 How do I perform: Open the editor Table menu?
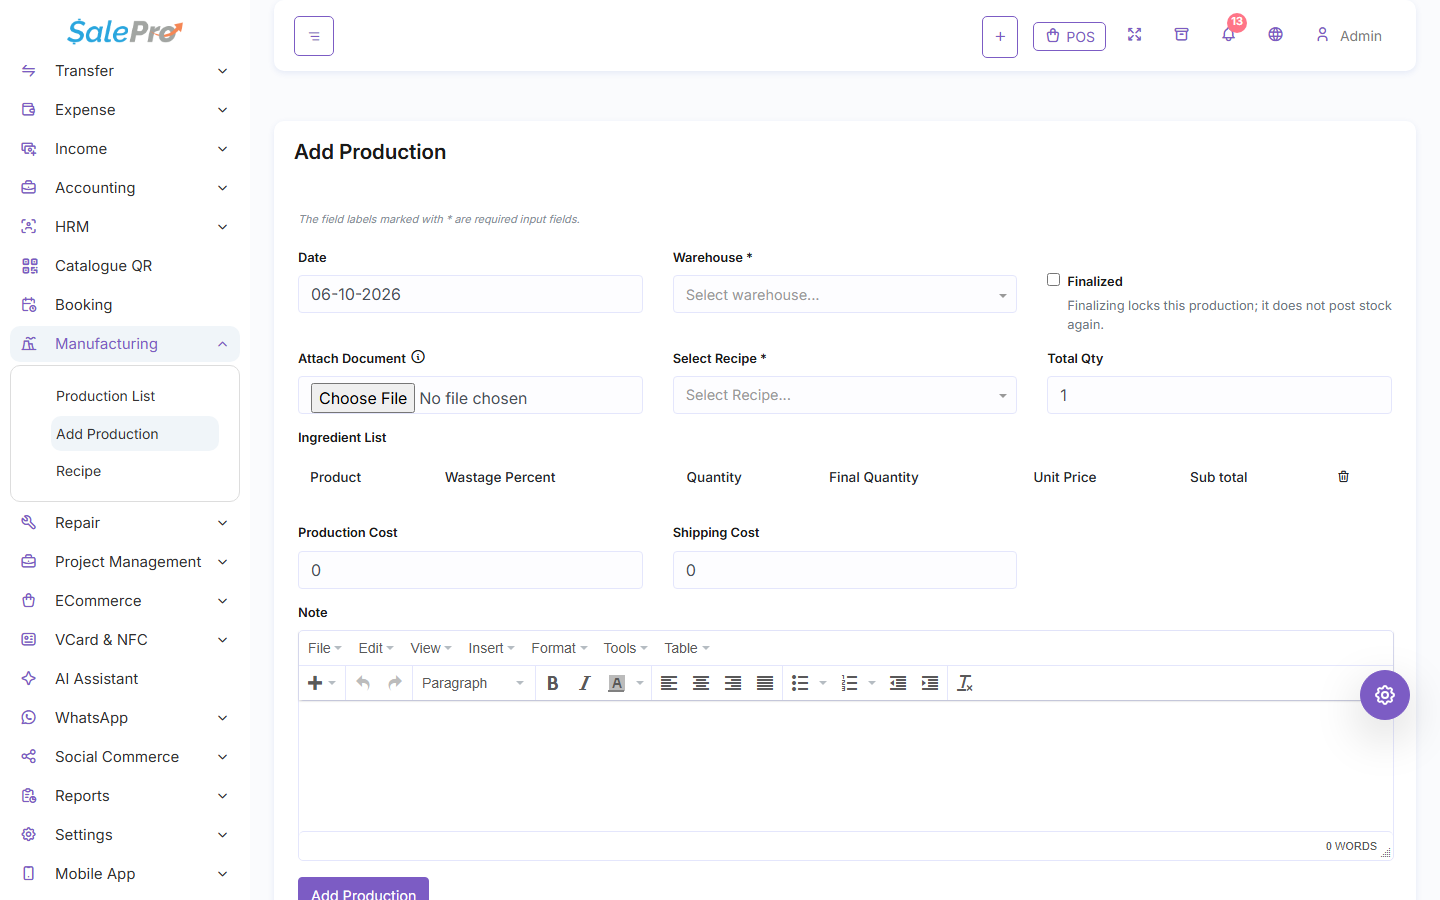[687, 648]
